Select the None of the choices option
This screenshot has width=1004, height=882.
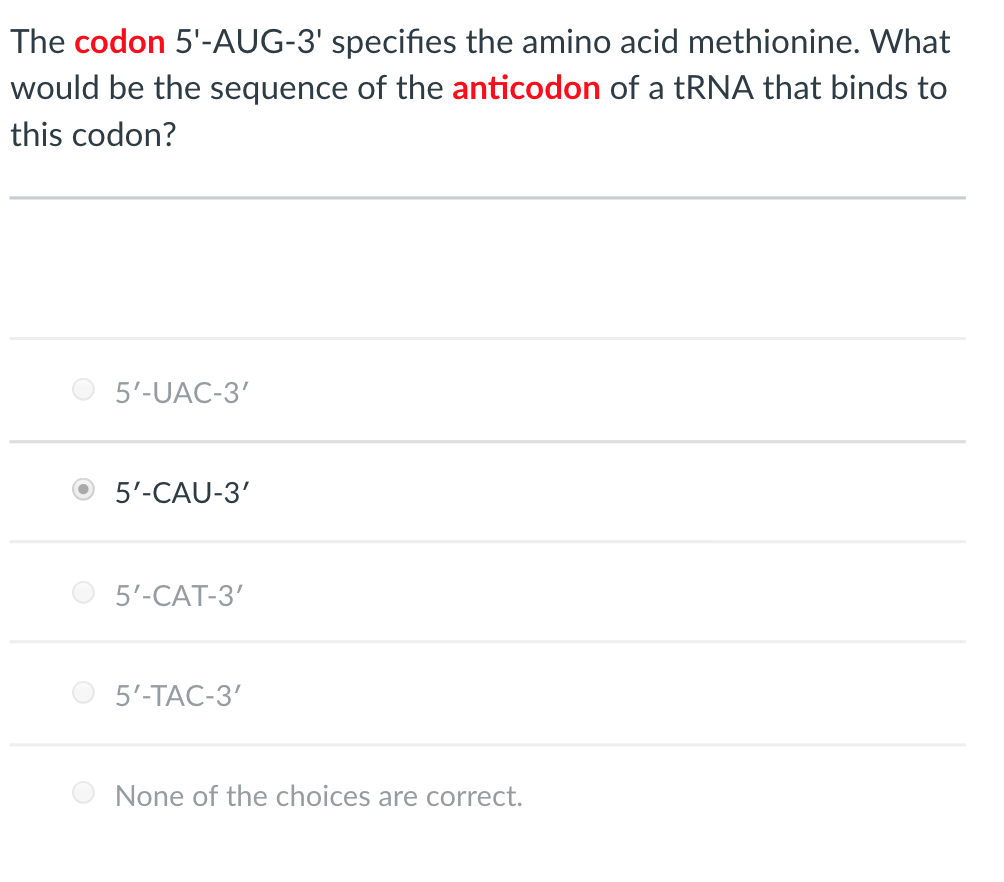(83, 792)
